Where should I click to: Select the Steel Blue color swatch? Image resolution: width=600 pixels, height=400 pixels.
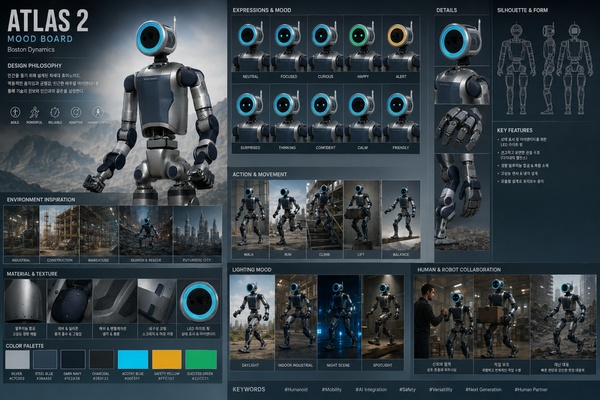point(45,359)
